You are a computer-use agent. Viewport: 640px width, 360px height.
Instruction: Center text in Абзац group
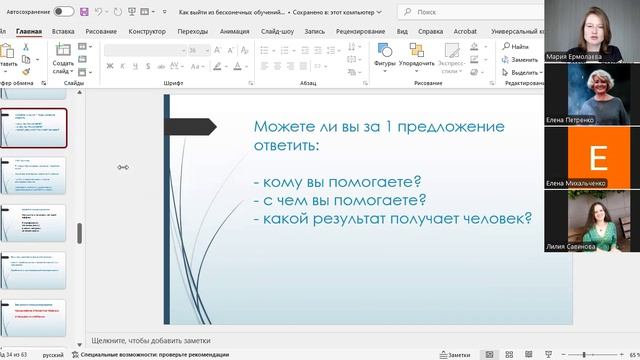click(277, 66)
